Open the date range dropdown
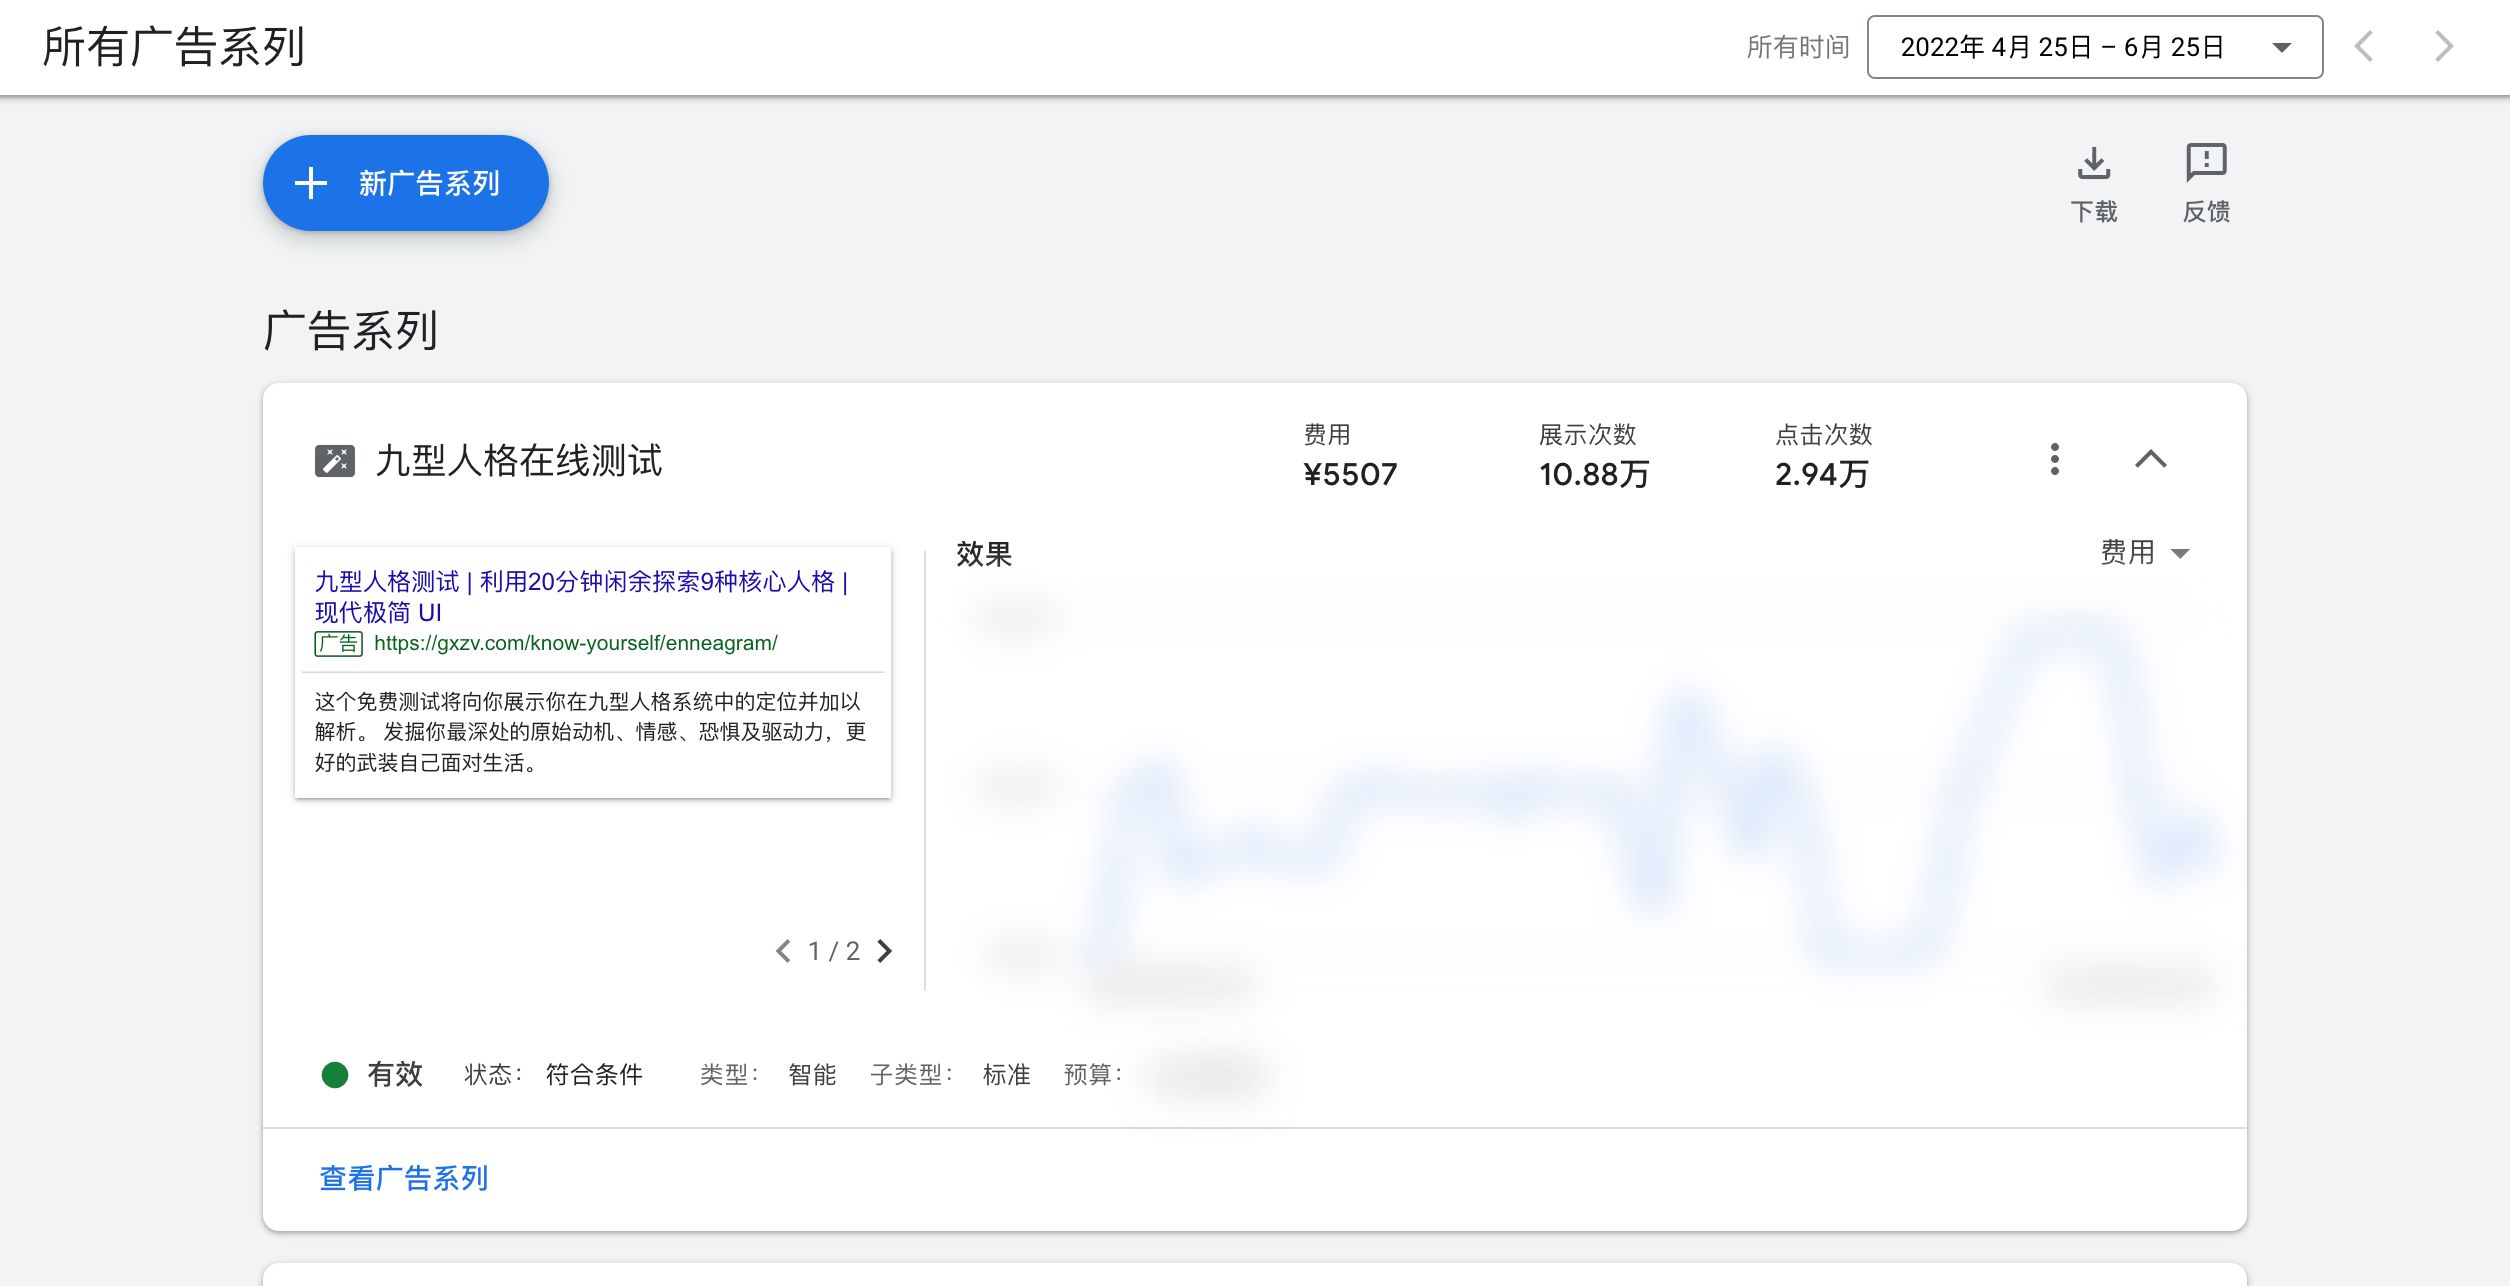The height and width of the screenshot is (1286, 2510). [x=2094, y=47]
